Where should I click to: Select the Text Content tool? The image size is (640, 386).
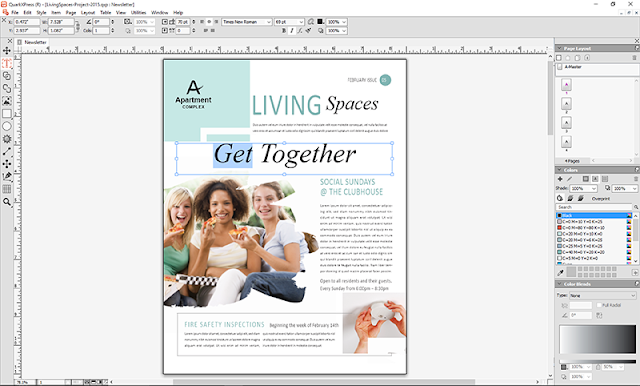(7, 63)
